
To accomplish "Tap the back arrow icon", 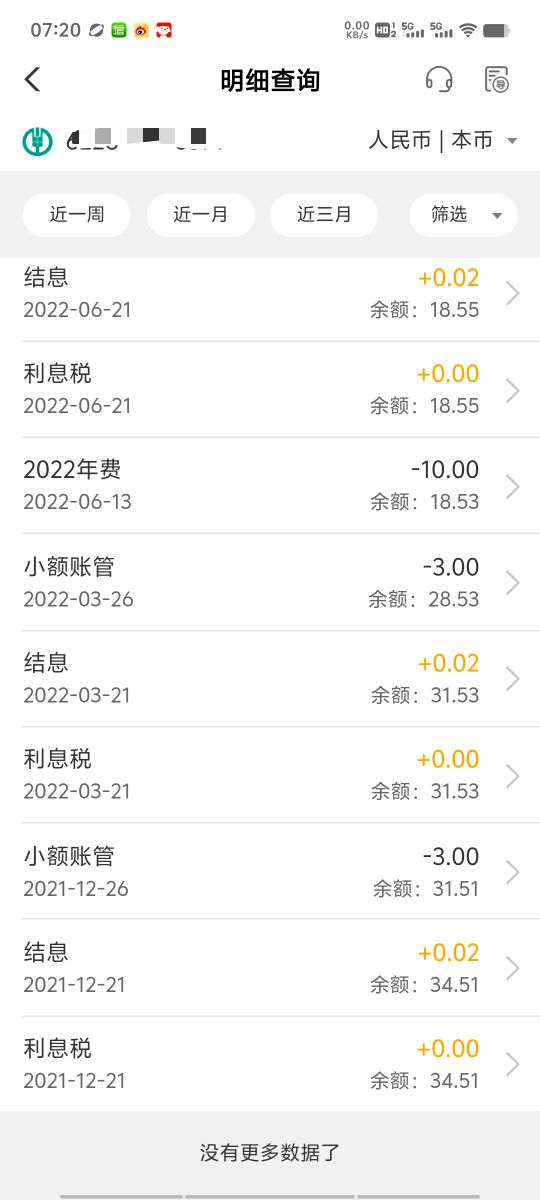I will pos(33,80).
